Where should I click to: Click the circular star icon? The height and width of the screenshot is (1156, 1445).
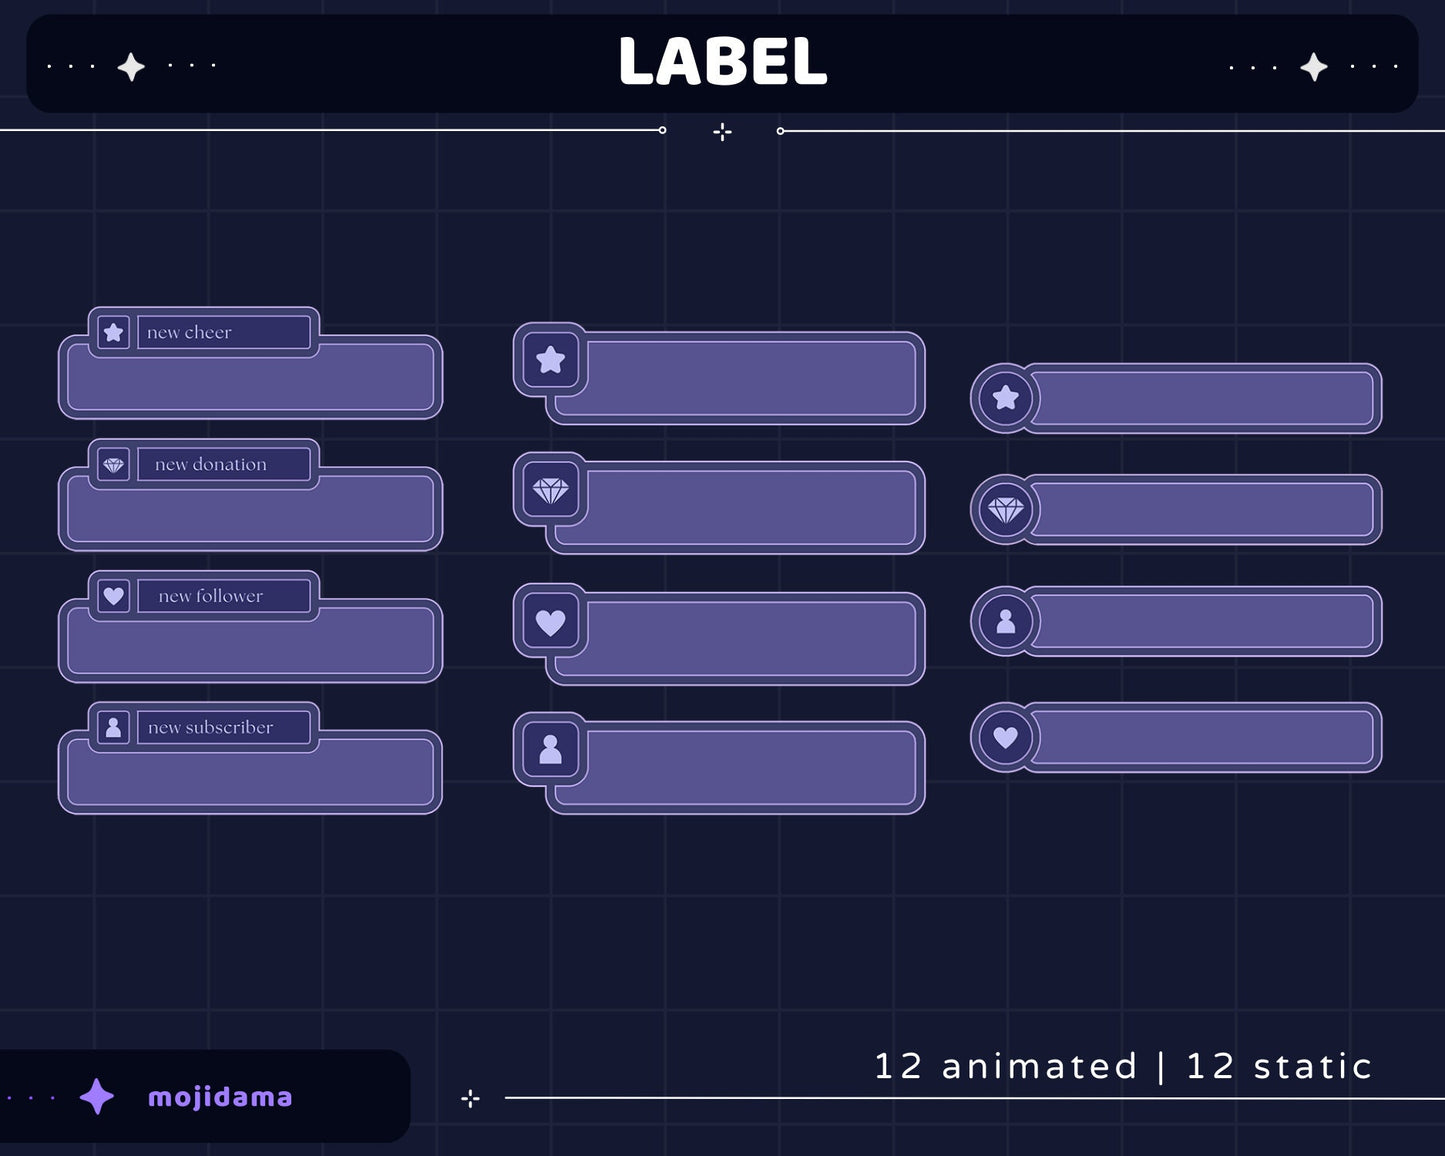(x=1005, y=398)
